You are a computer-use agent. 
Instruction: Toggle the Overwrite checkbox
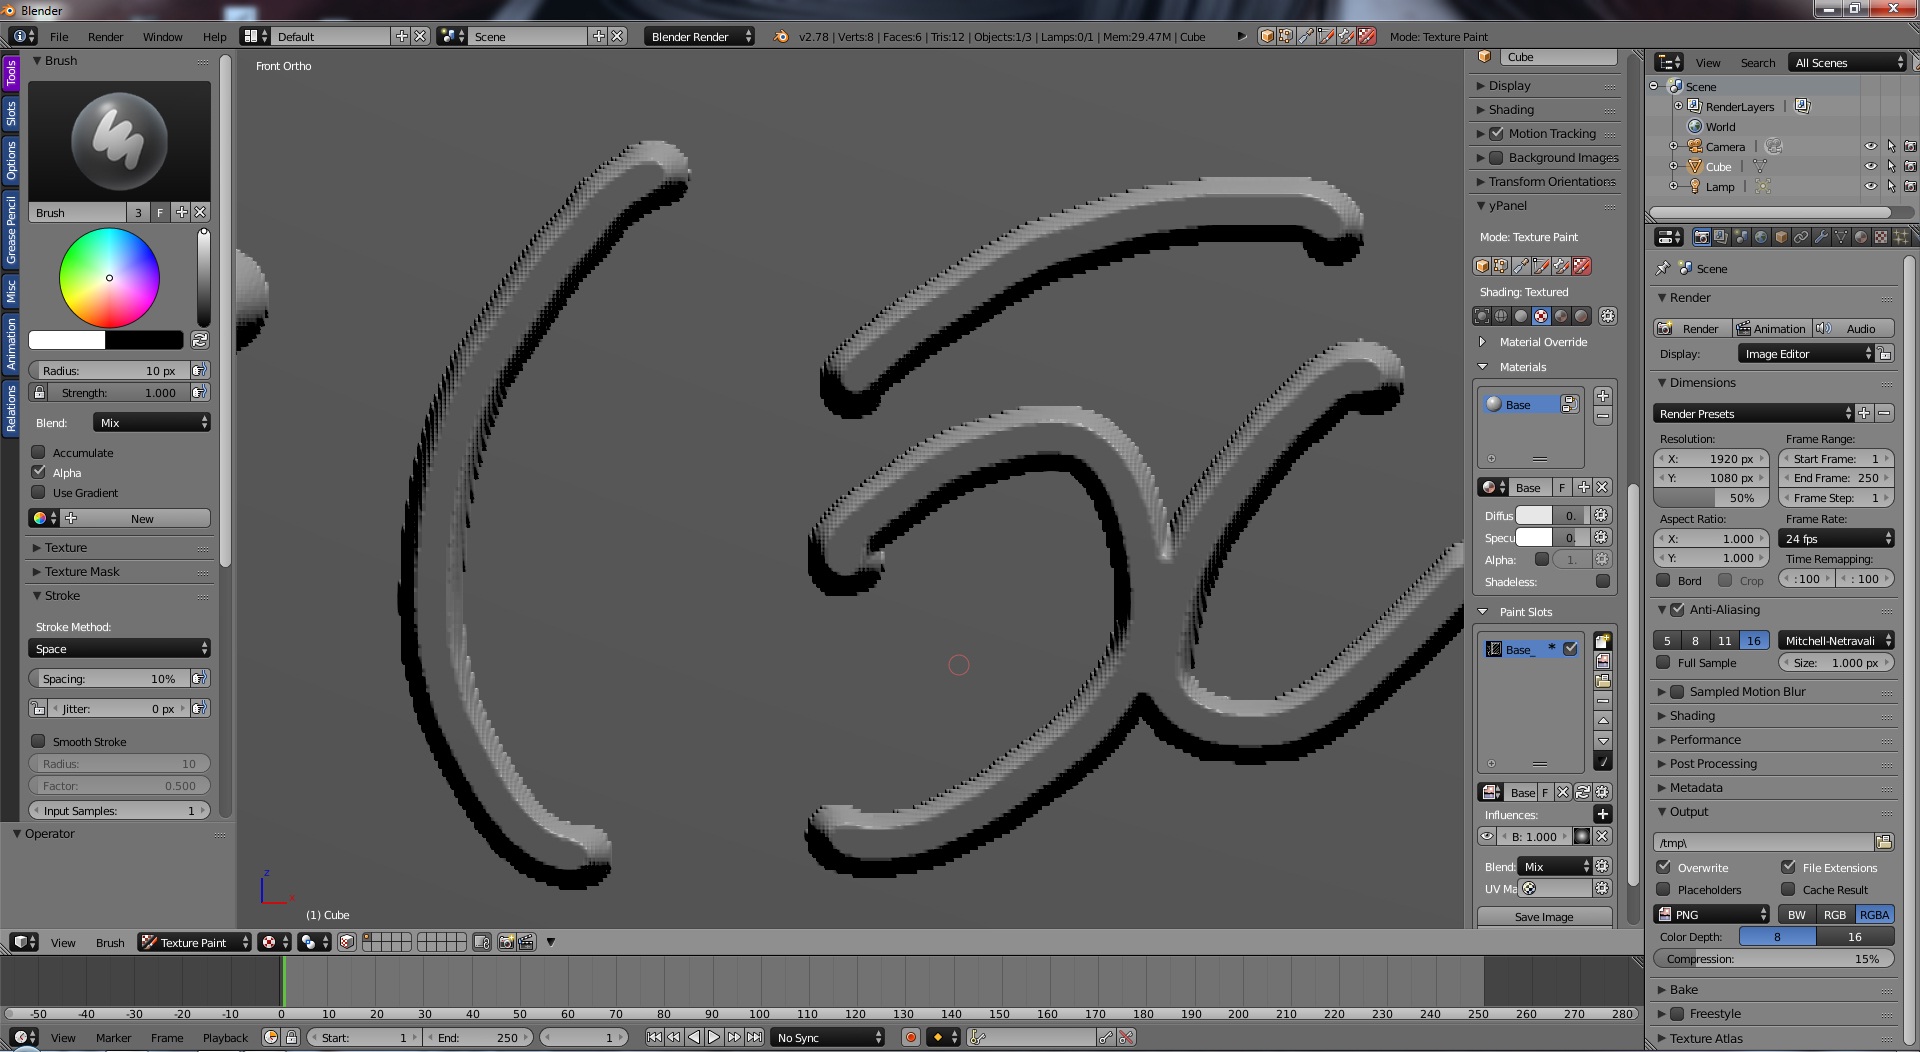(x=1664, y=867)
